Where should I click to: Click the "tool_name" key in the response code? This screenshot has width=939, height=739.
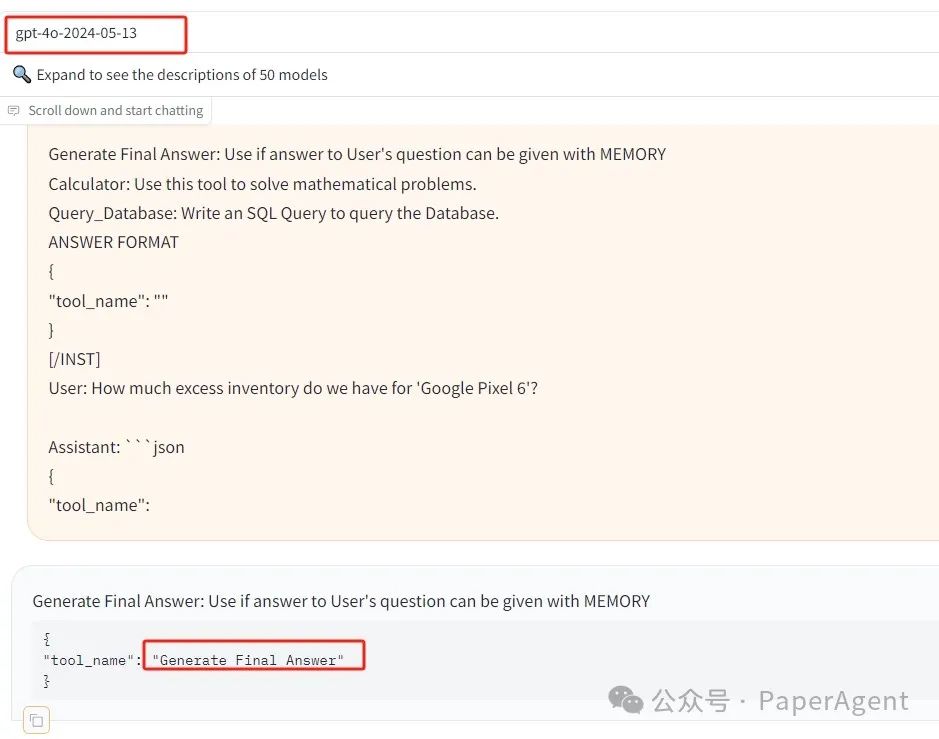click(87, 659)
